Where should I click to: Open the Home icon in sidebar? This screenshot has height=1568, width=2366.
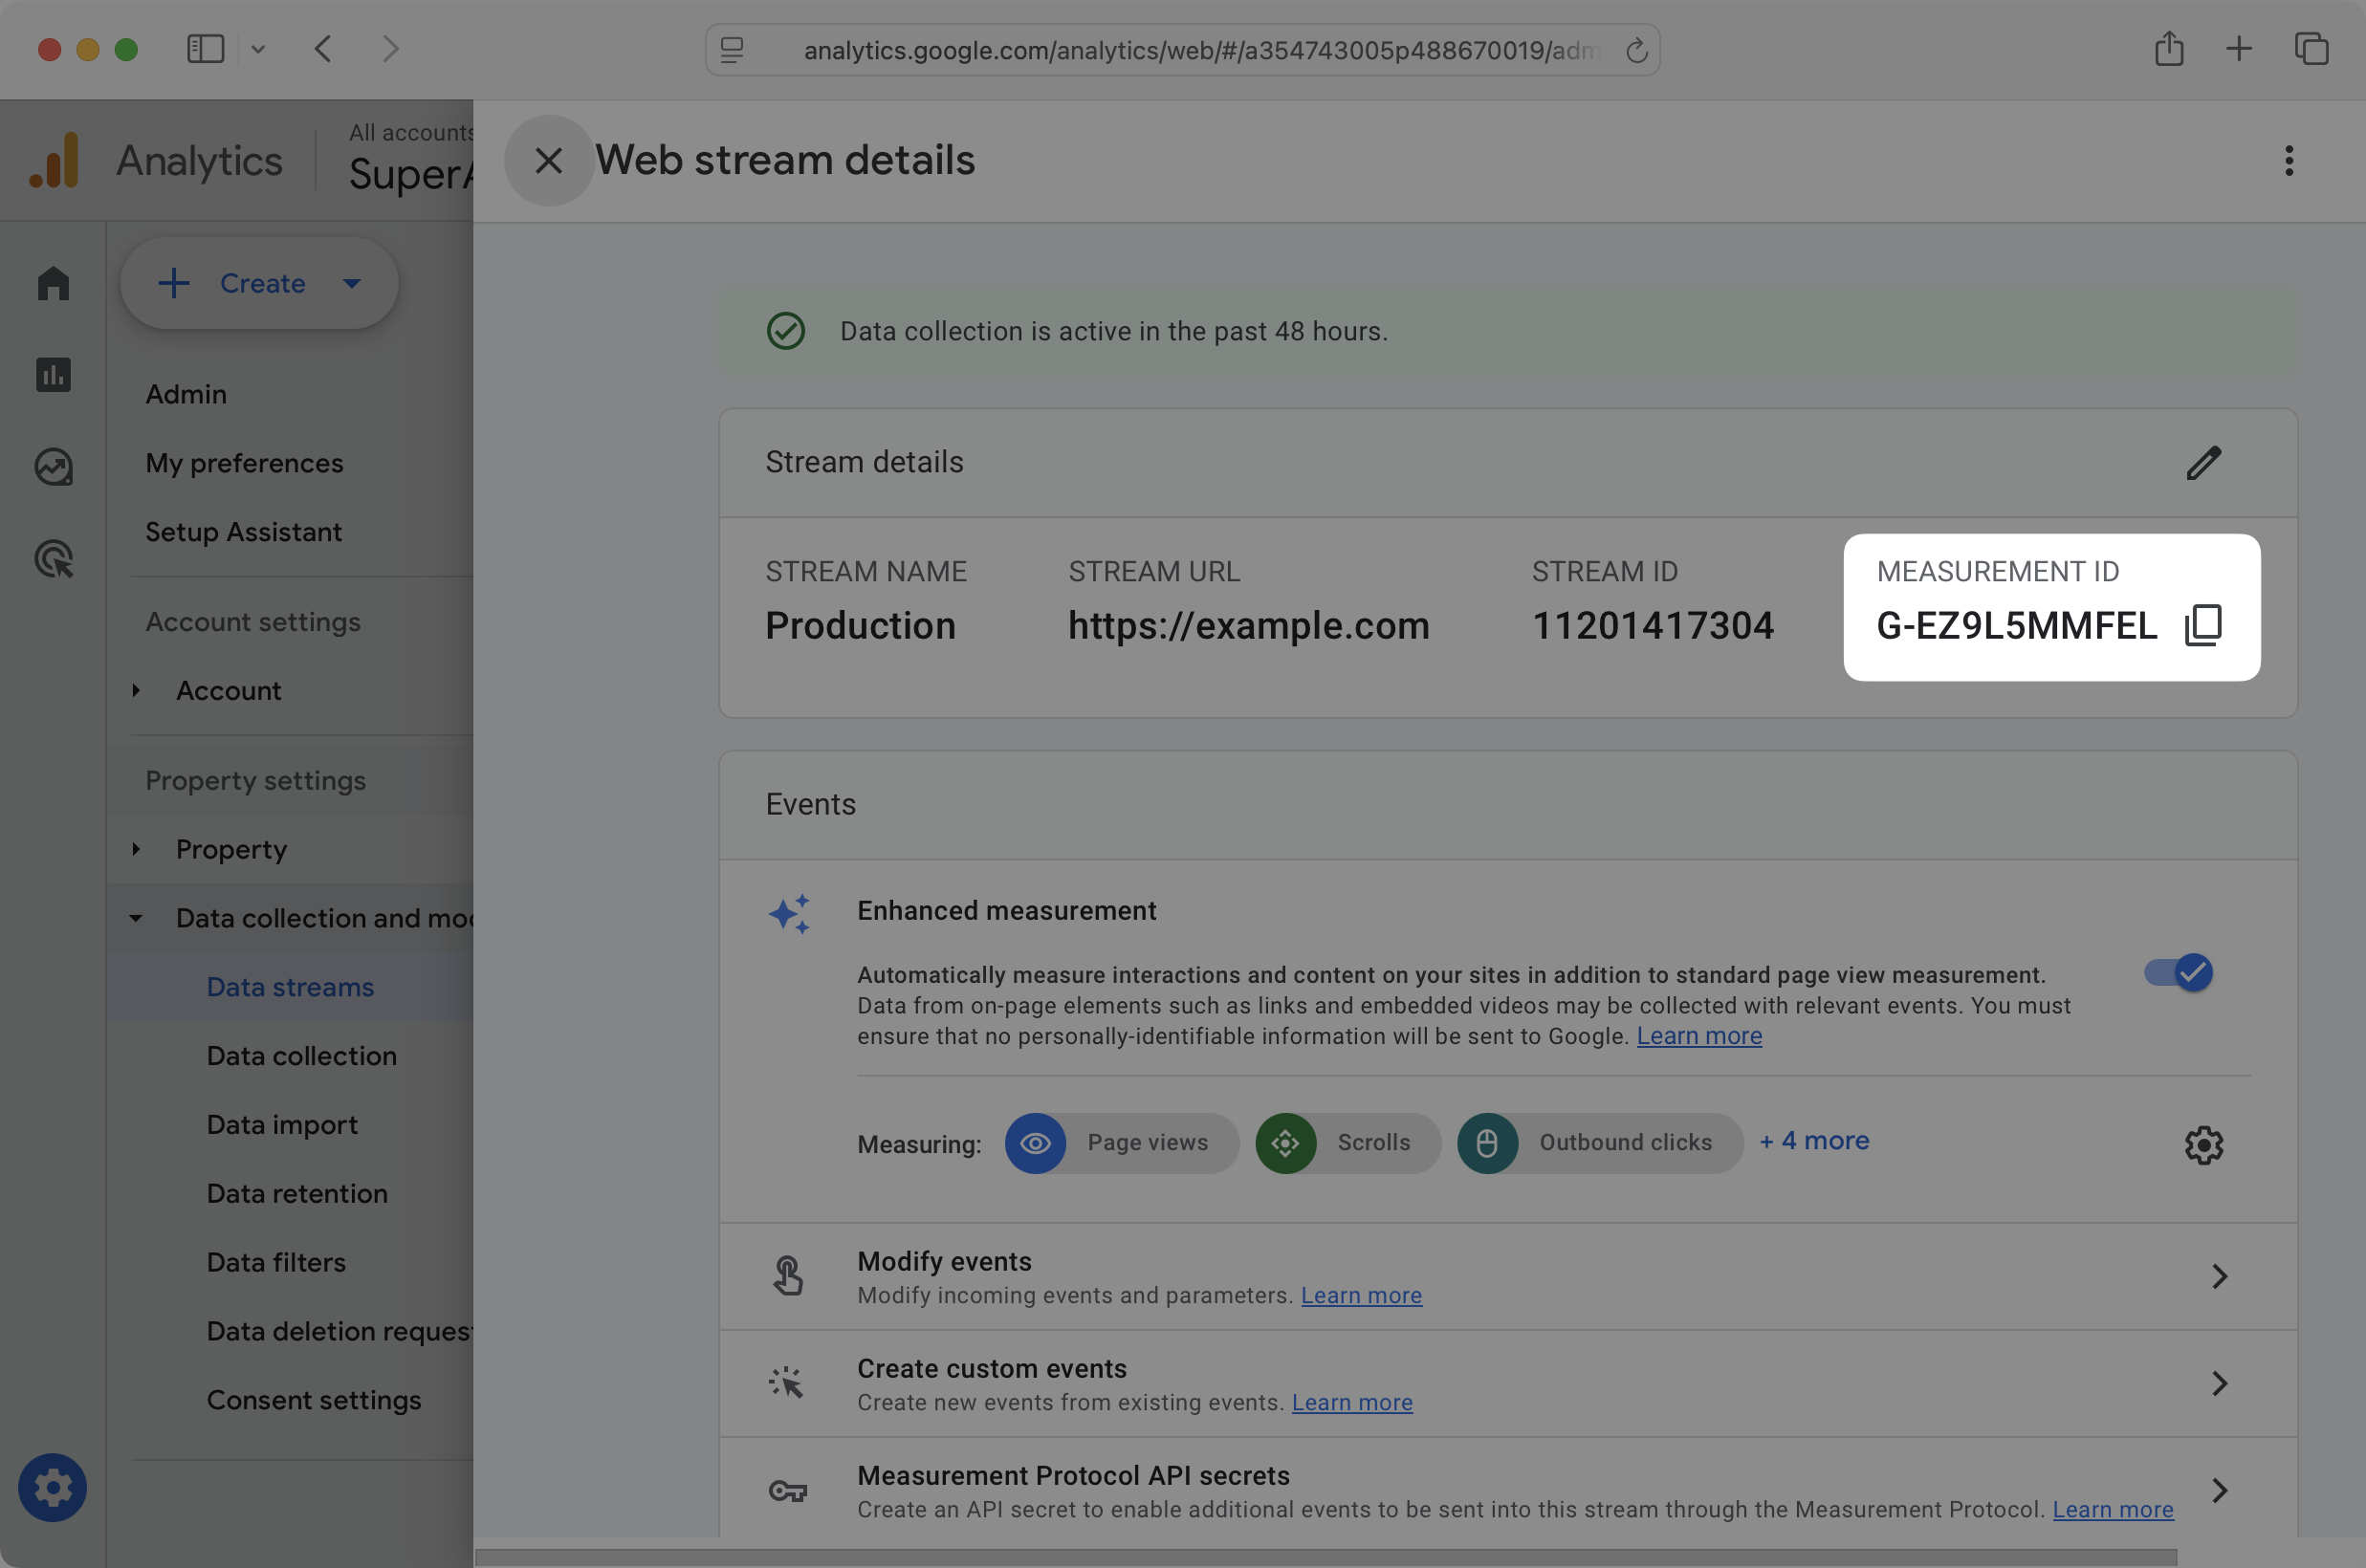coord(52,283)
